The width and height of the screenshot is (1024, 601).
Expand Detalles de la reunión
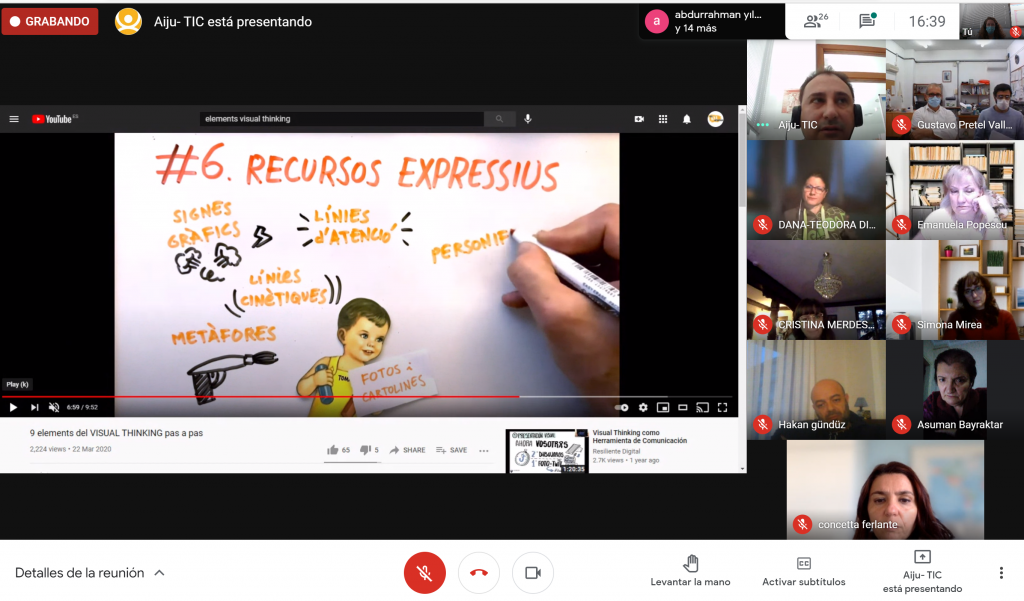(89, 573)
